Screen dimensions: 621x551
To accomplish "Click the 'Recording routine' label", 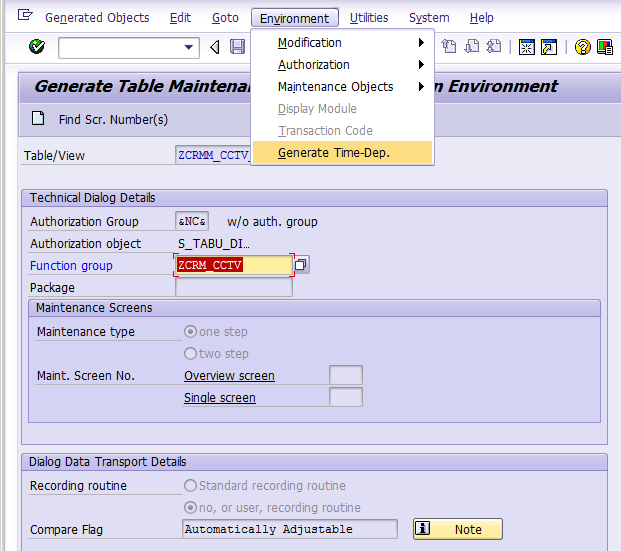I will pyautogui.click(x=78, y=486).
